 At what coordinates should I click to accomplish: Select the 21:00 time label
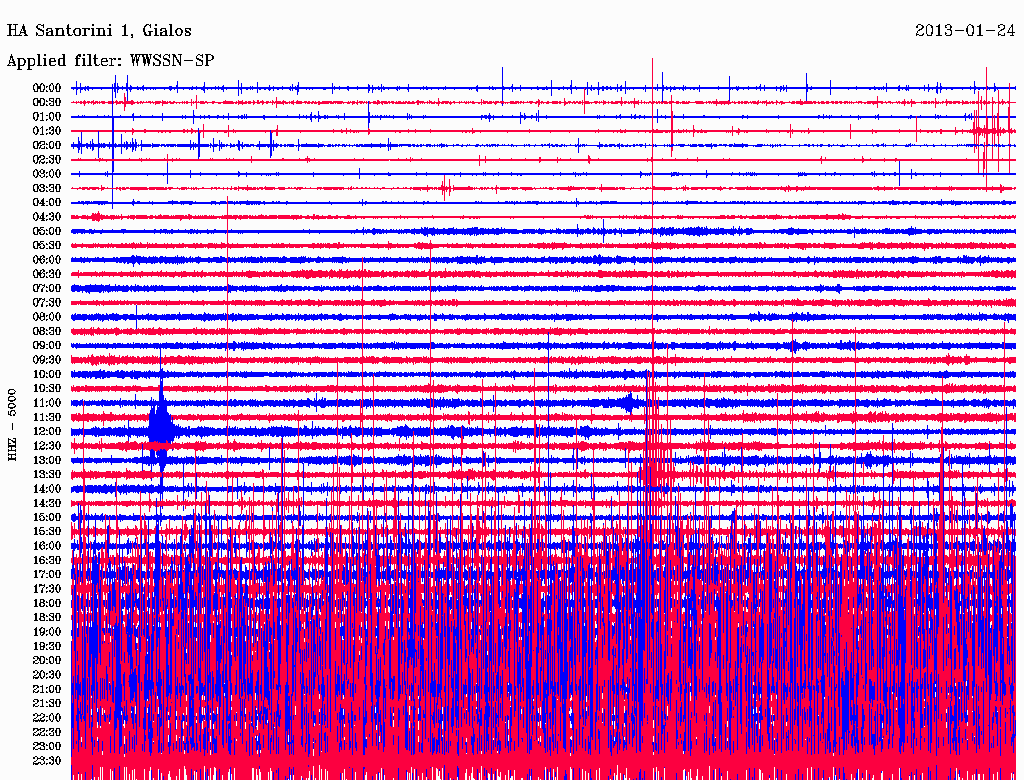tap(47, 689)
